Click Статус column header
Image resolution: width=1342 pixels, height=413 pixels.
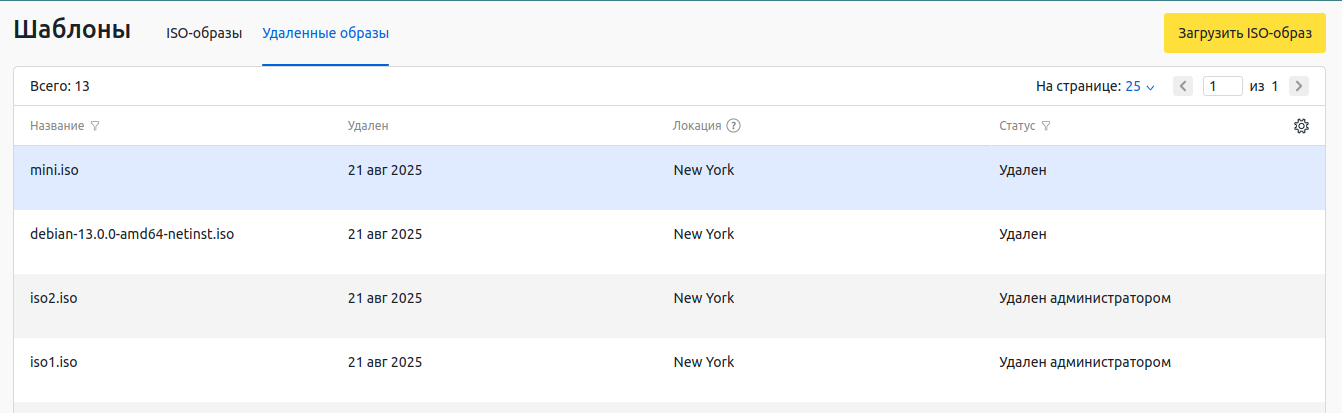pos(1017,126)
